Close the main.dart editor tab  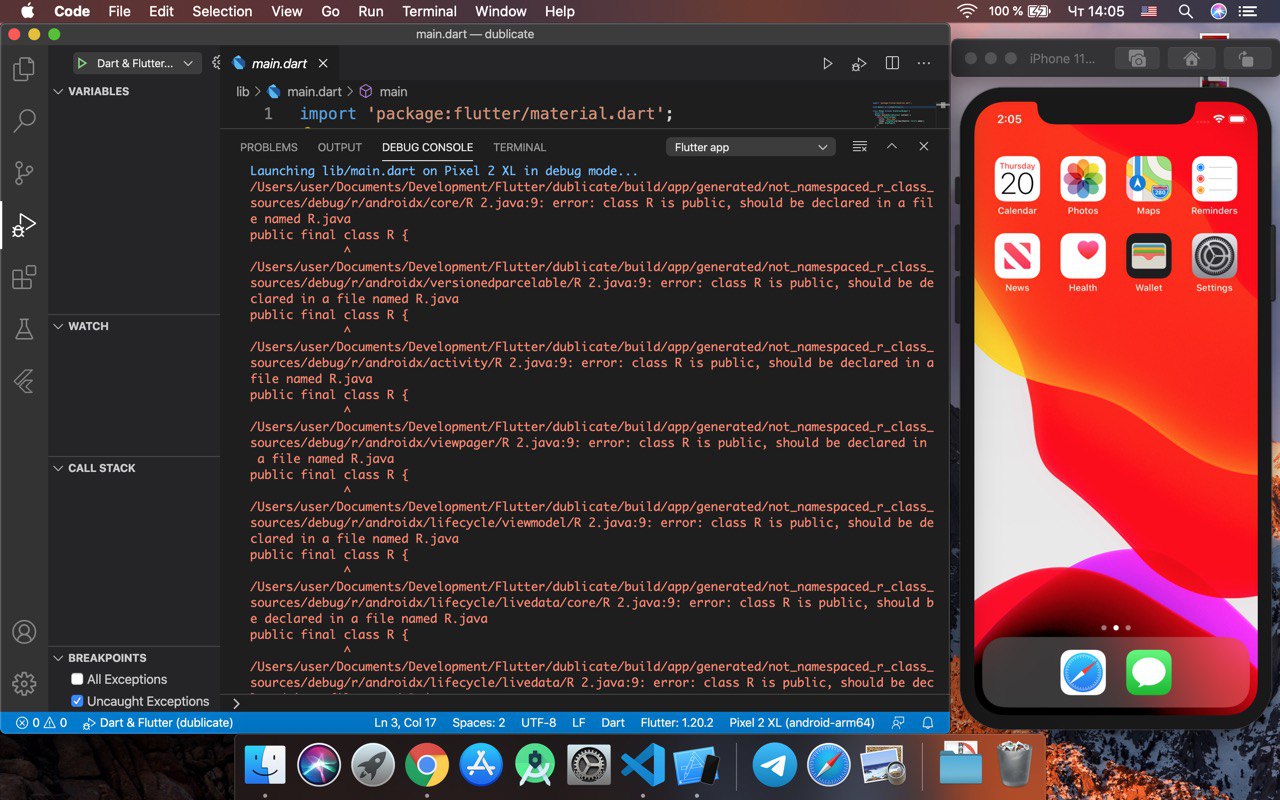point(323,63)
